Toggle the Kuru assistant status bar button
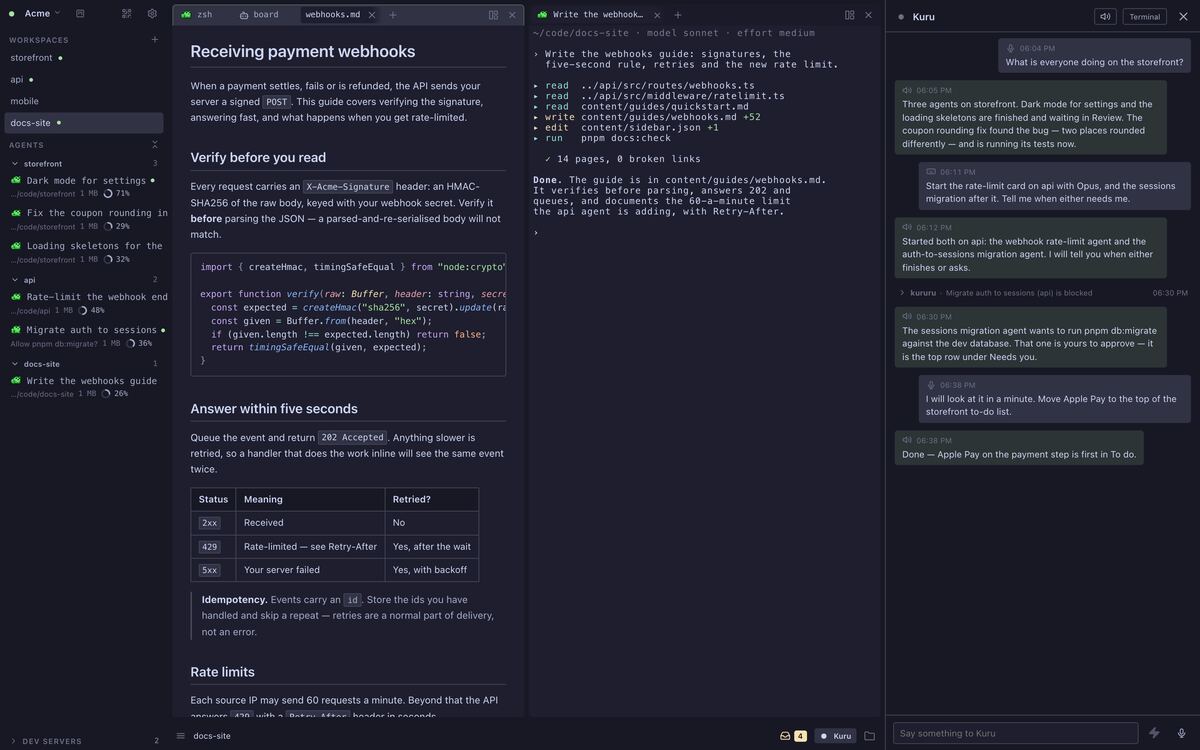1200x750 pixels. point(836,736)
